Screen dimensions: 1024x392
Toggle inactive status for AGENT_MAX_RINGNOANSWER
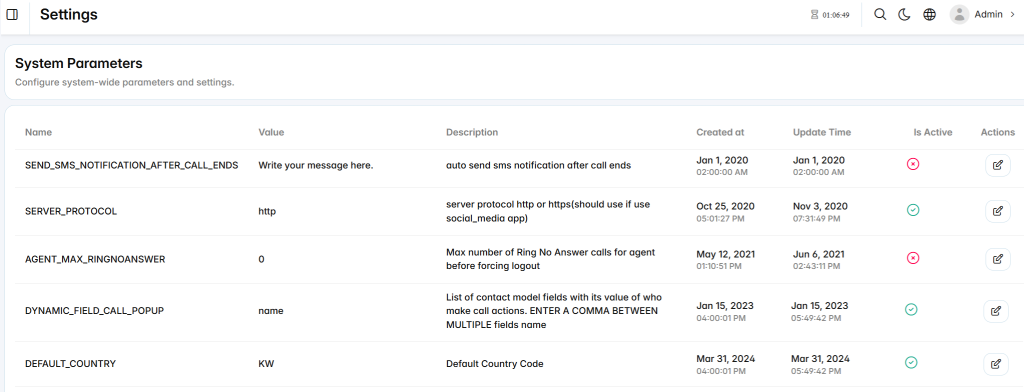point(913,258)
